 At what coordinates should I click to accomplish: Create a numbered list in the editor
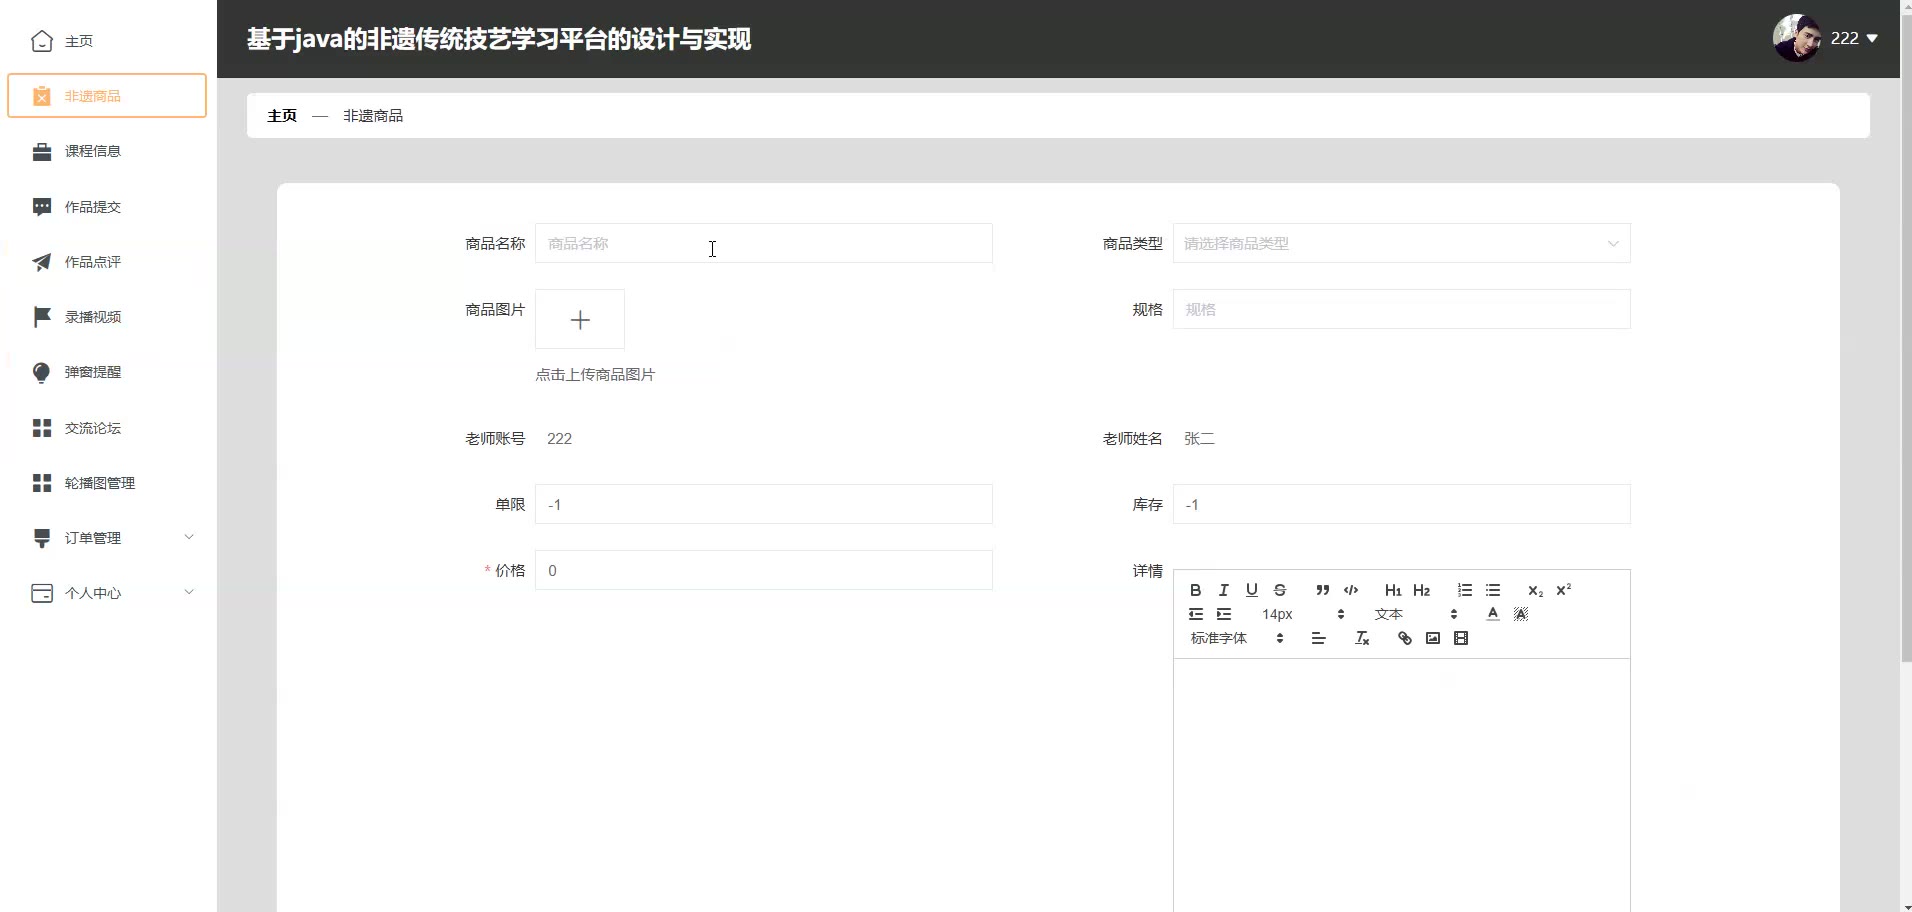click(x=1464, y=590)
